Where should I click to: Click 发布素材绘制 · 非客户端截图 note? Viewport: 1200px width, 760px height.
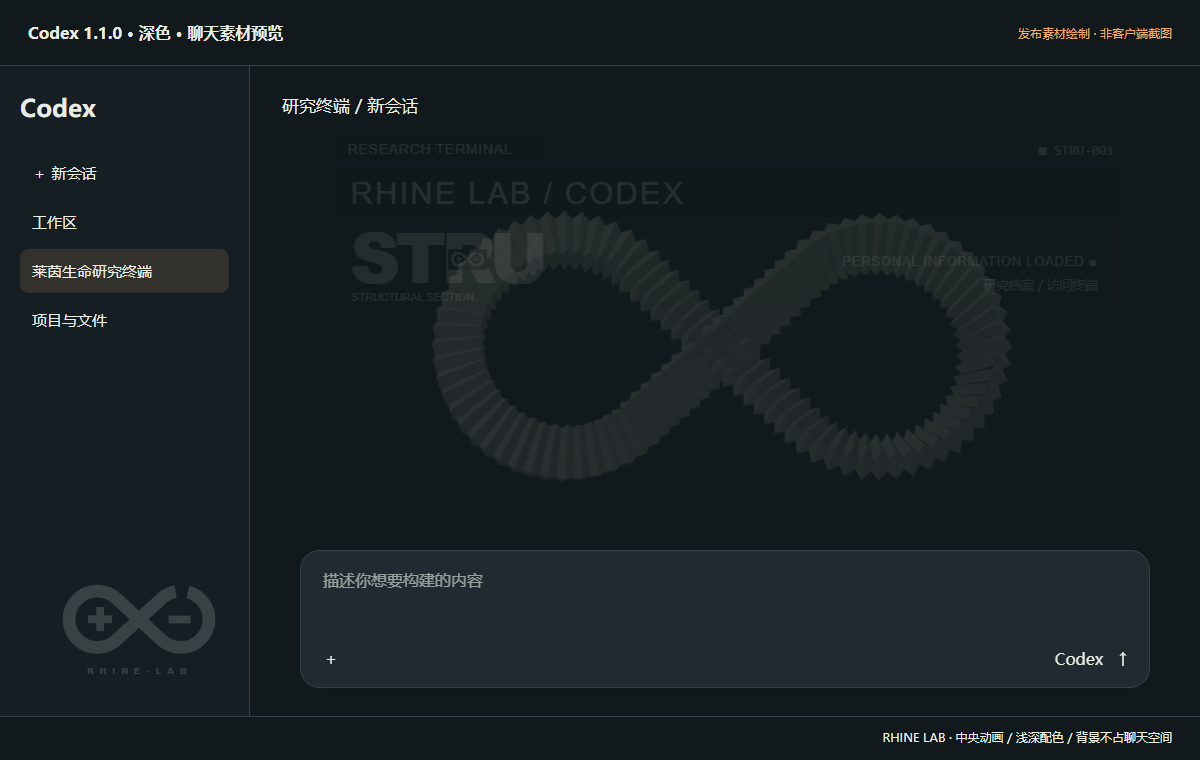click(x=1095, y=34)
